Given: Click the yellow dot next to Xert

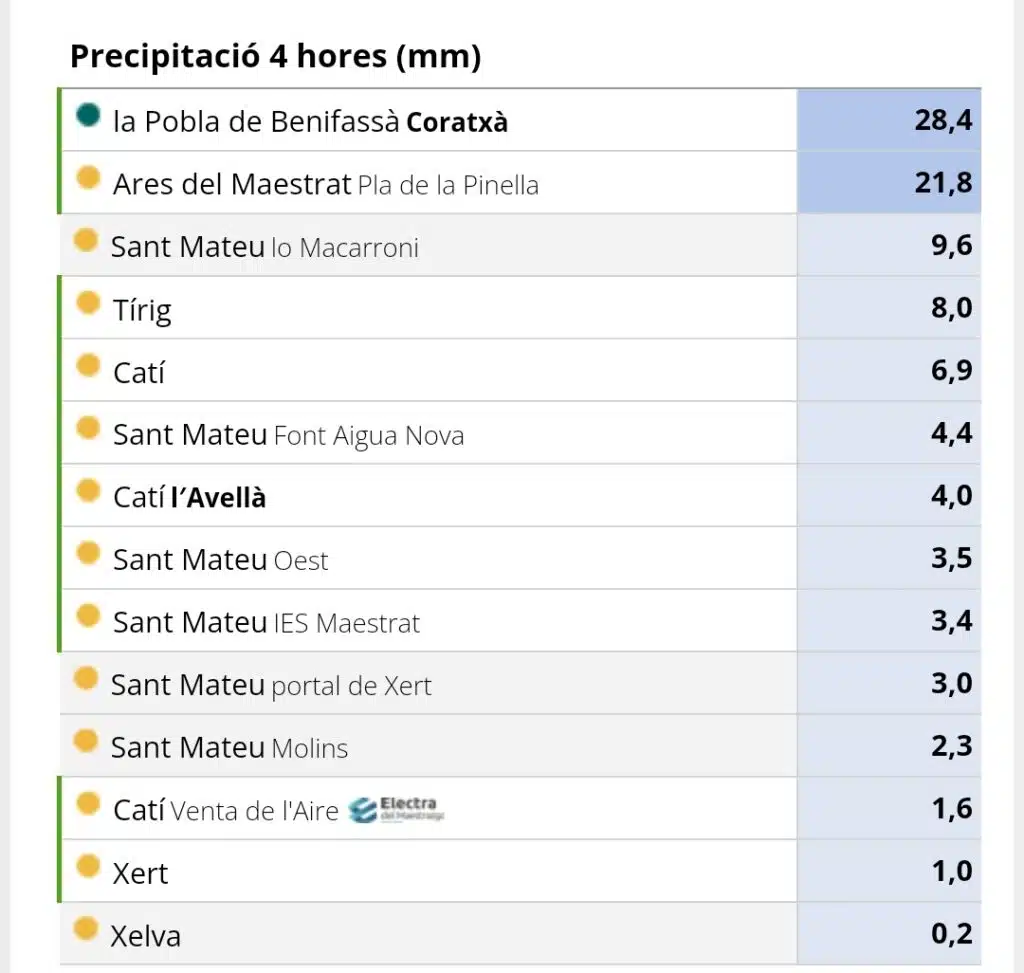Looking at the screenshot, I should 88,866.
